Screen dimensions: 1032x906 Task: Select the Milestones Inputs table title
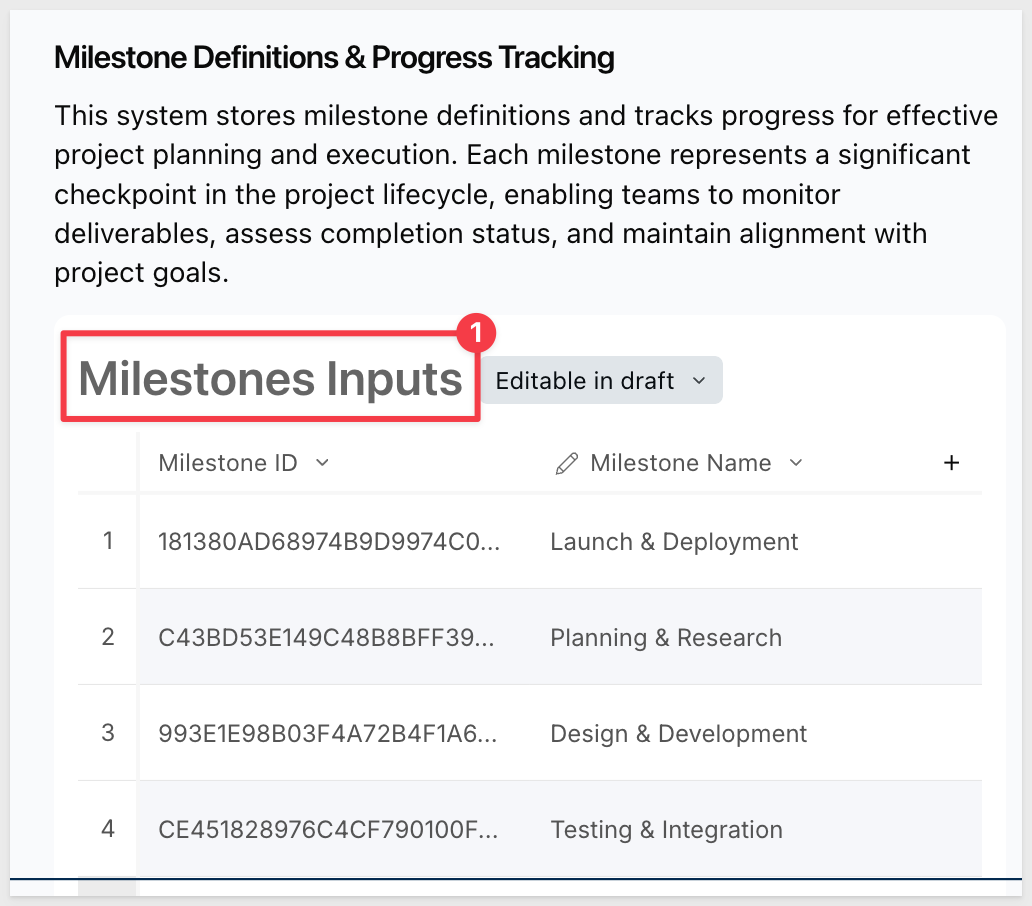click(271, 378)
